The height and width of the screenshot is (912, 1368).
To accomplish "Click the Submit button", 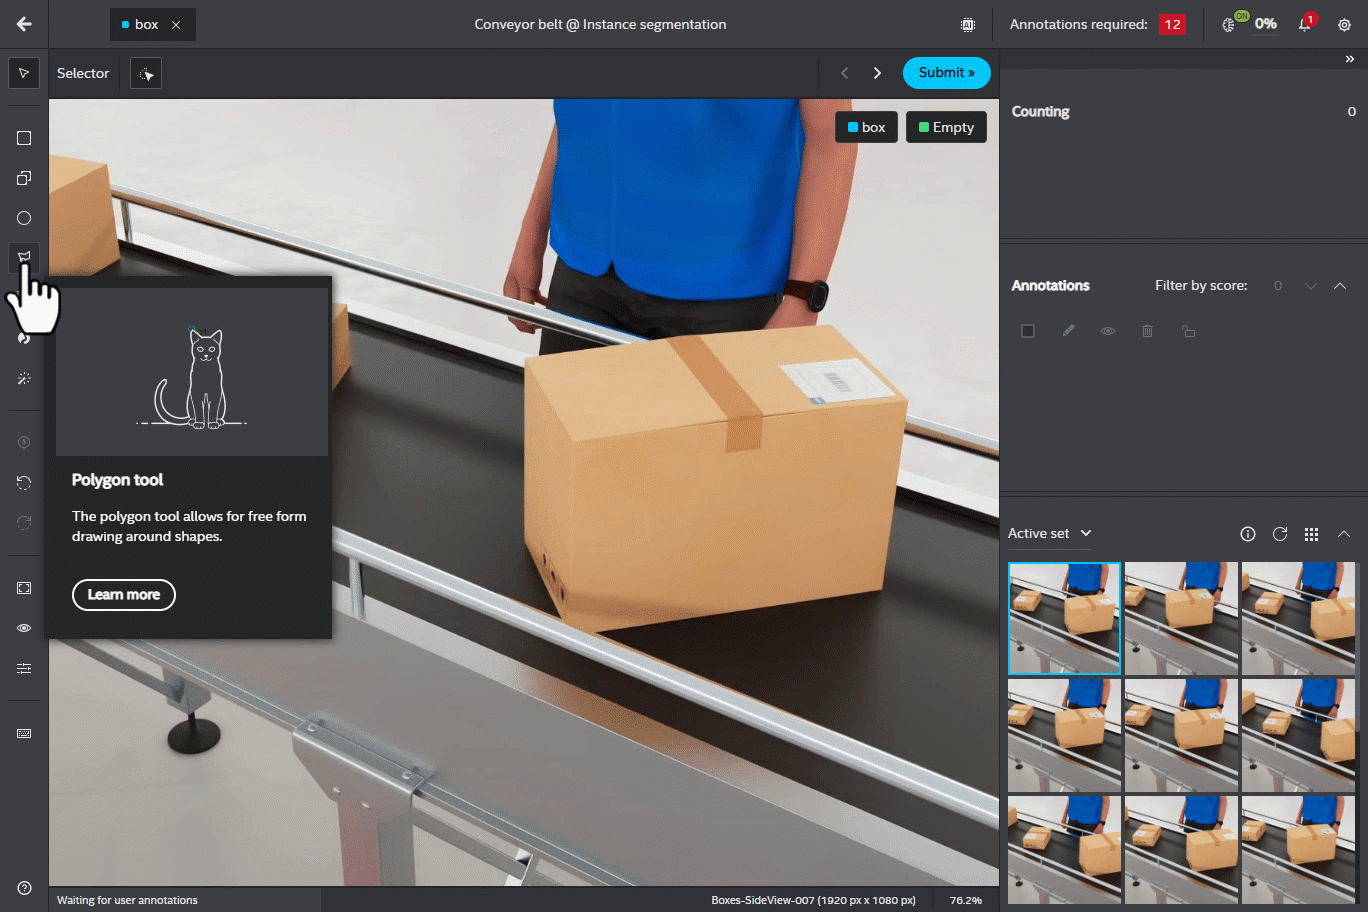I will (x=946, y=73).
